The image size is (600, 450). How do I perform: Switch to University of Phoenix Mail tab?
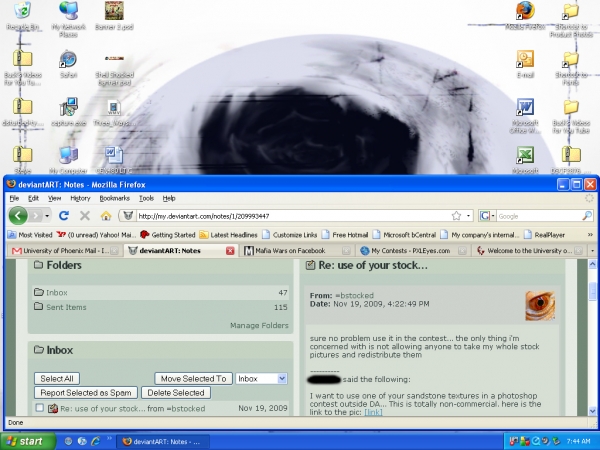(64, 251)
